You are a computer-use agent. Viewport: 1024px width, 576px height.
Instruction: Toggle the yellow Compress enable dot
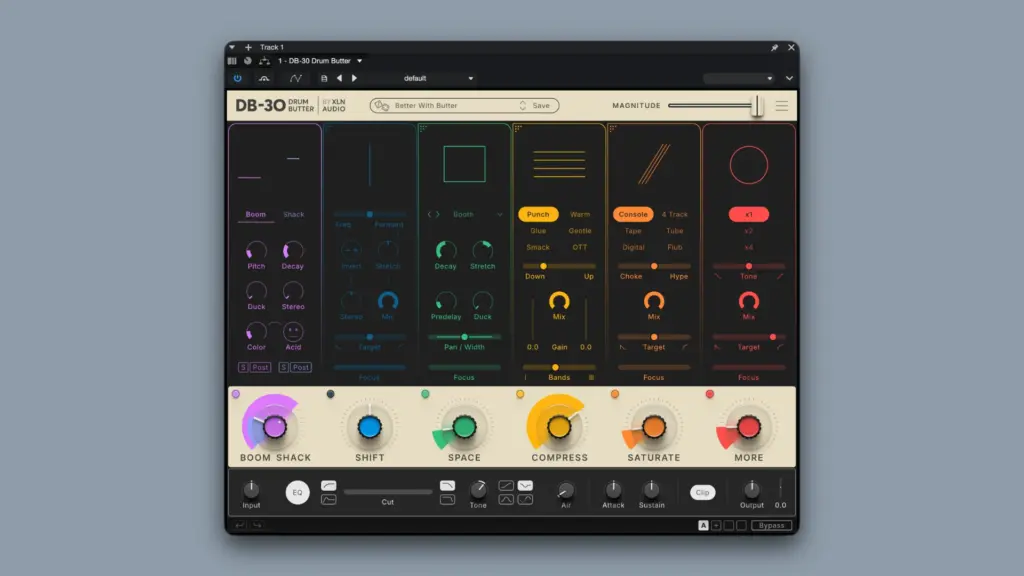pos(520,394)
